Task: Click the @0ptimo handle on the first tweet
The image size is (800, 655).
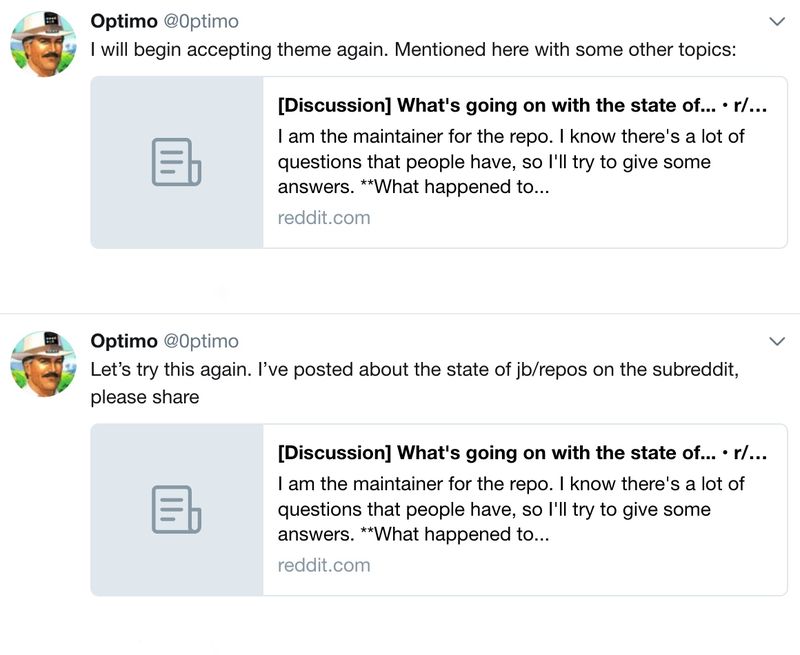Action: 201,21
